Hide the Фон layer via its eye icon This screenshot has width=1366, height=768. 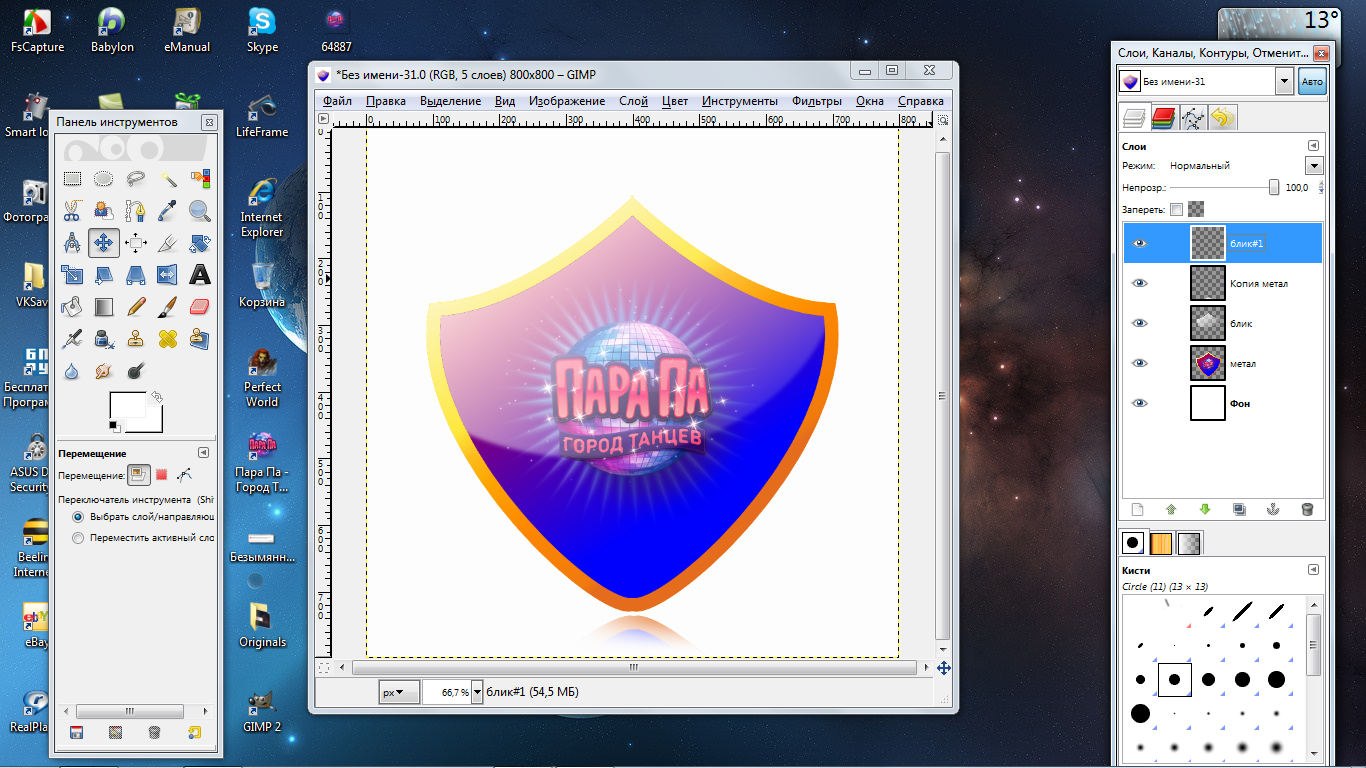[1139, 403]
